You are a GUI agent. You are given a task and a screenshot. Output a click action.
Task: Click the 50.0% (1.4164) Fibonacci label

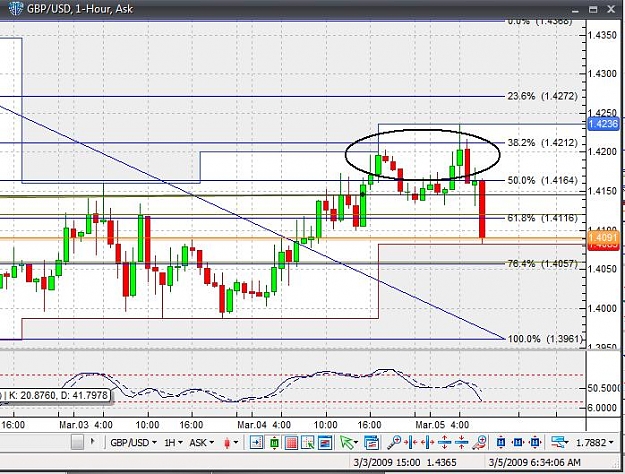click(x=542, y=180)
